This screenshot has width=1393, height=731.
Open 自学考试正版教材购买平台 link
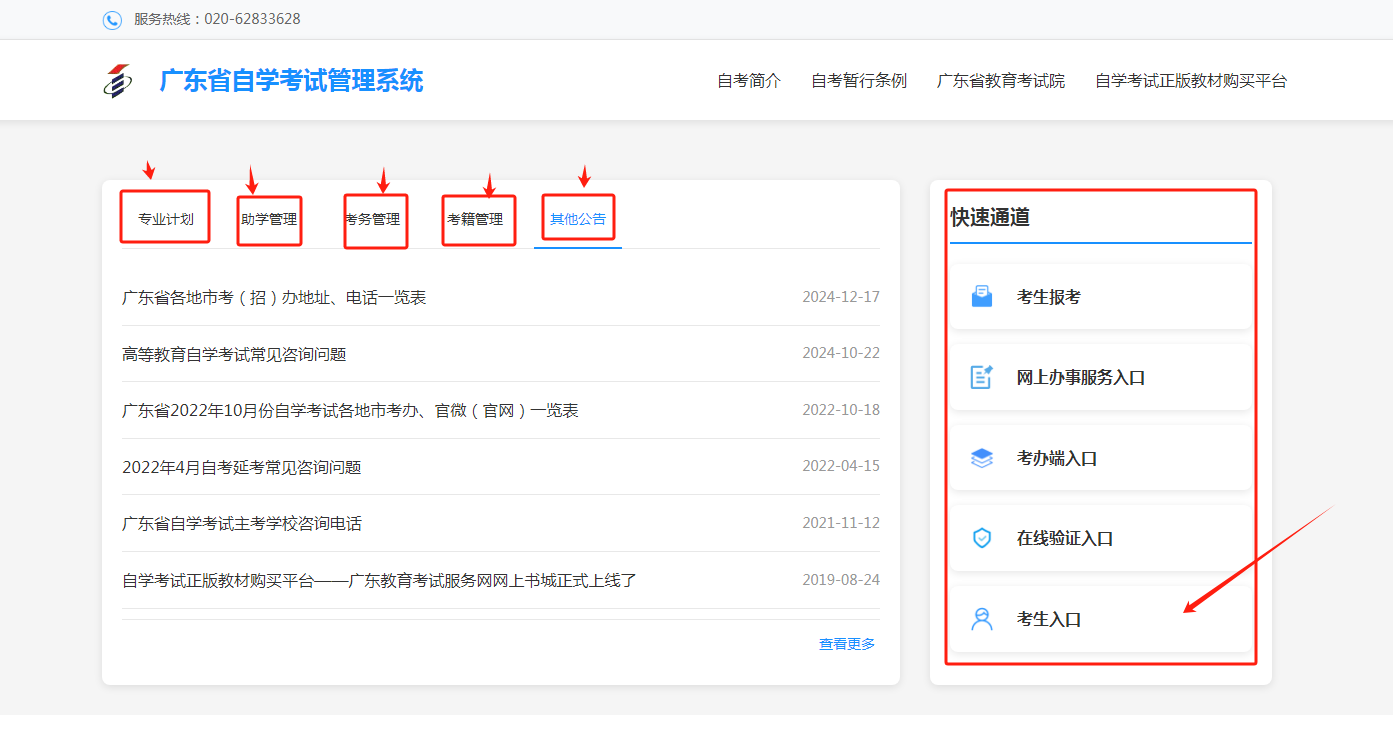click(1191, 81)
